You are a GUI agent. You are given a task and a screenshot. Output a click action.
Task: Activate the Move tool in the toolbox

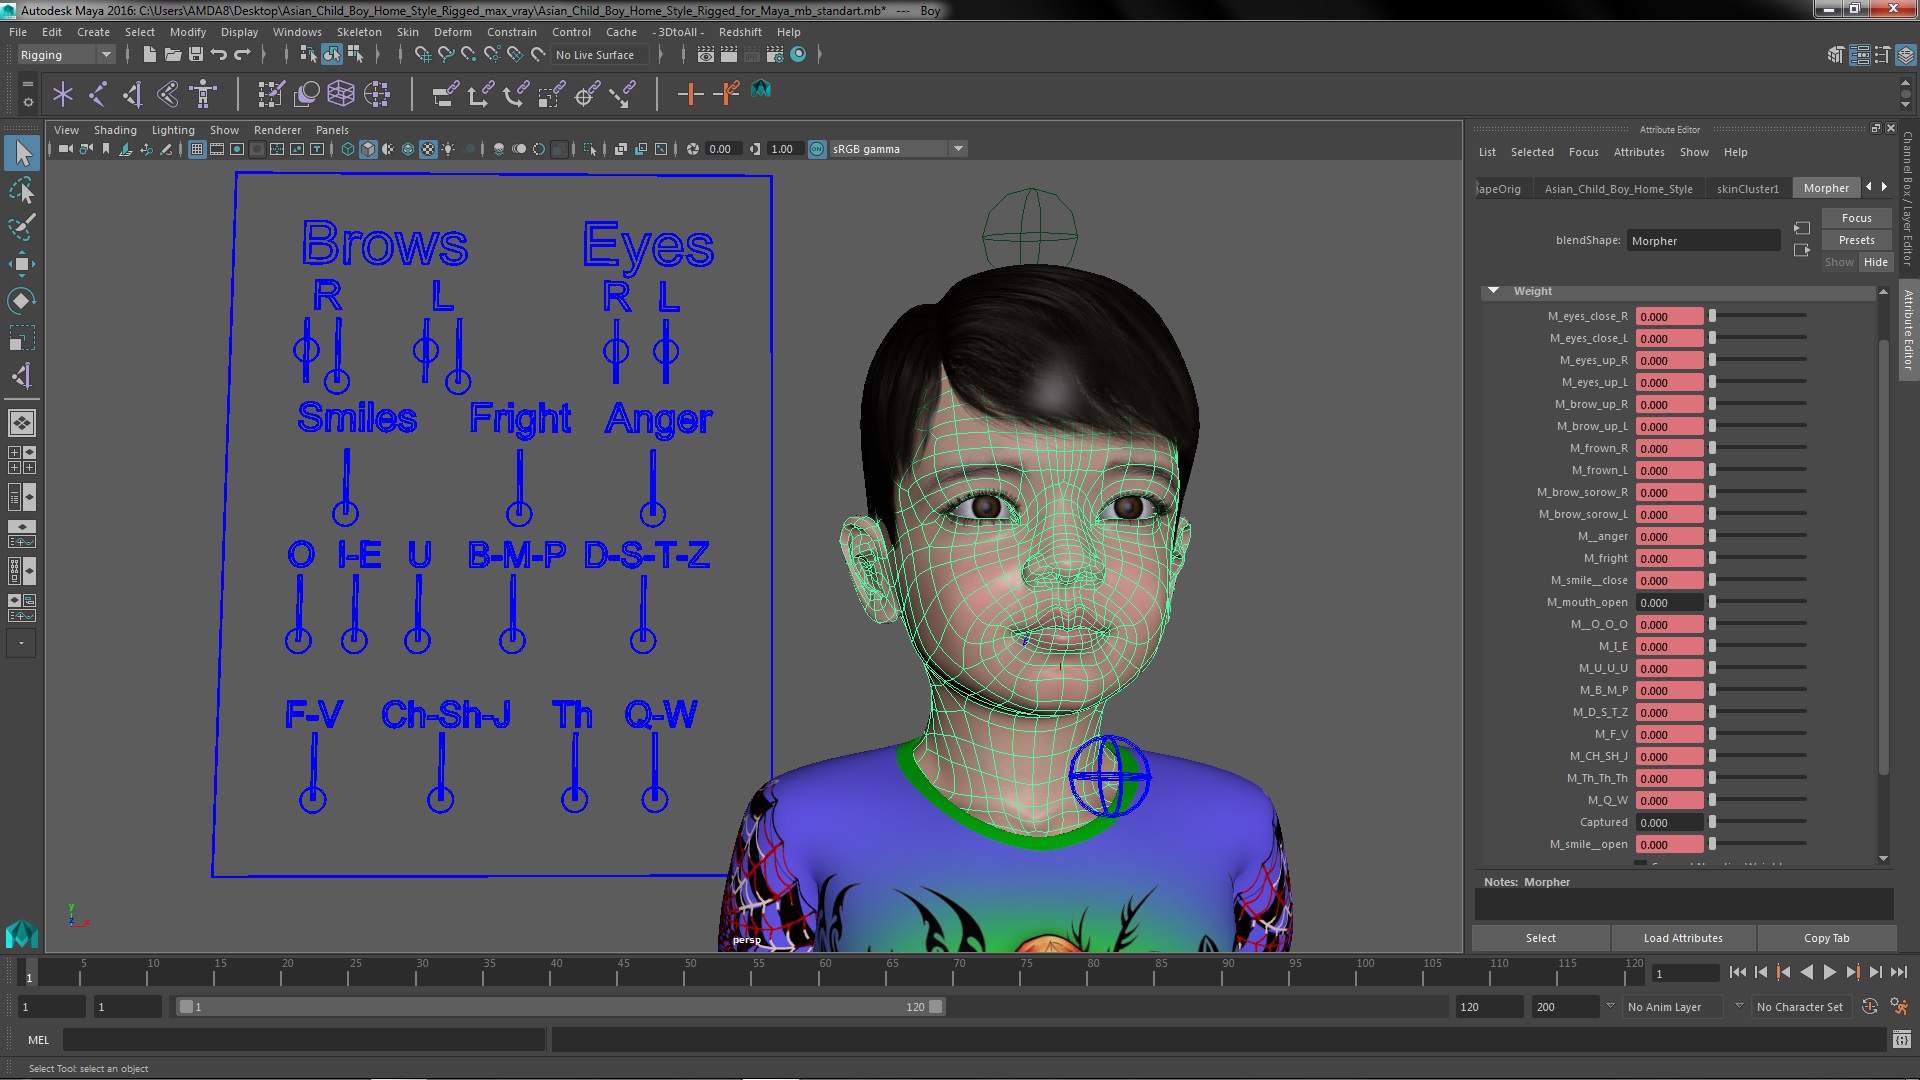pyautogui.click(x=22, y=264)
